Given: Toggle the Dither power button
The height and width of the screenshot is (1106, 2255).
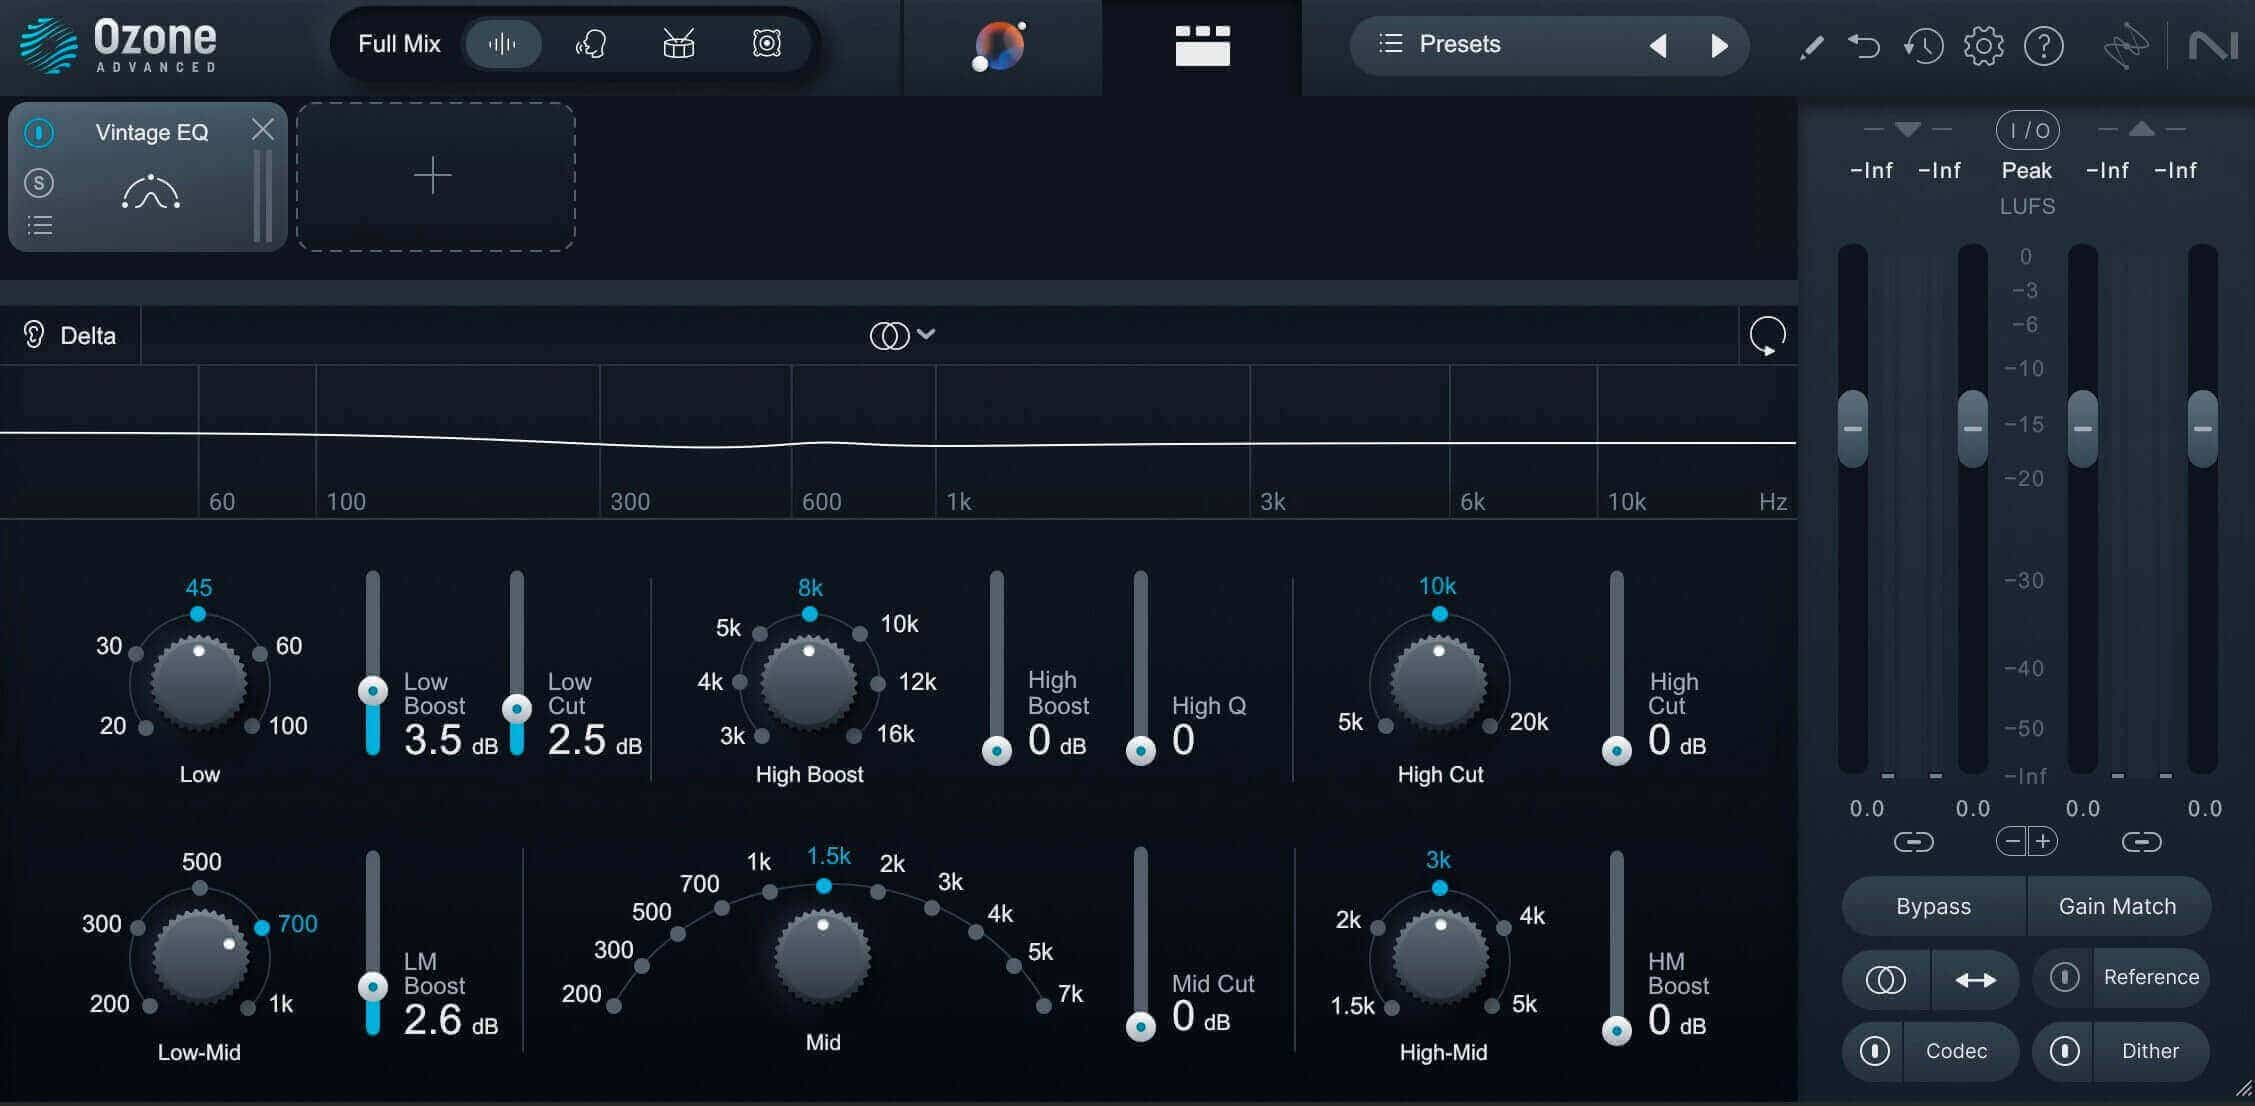Looking at the screenshot, I should [x=2064, y=1051].
